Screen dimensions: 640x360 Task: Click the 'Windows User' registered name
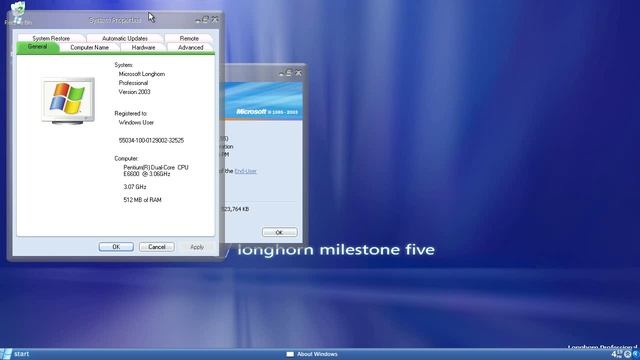pyautogui.click(x=136, y=122)
